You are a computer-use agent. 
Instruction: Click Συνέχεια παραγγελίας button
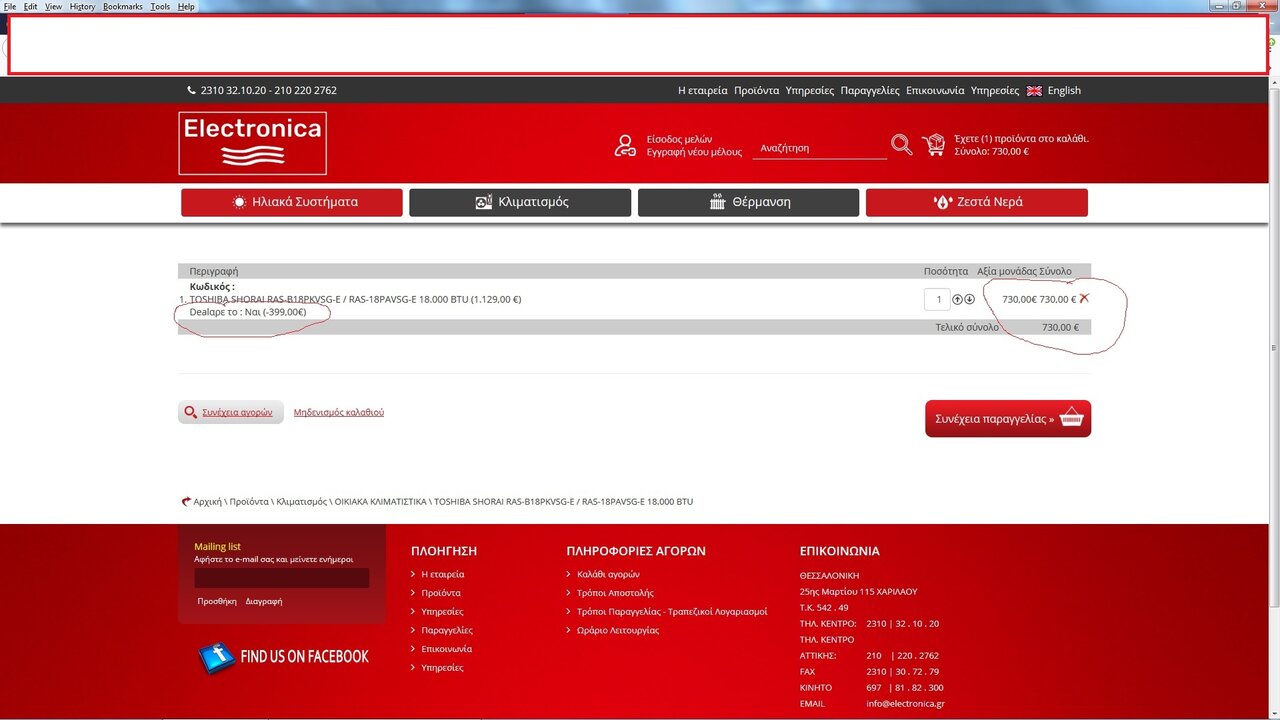1008,419
